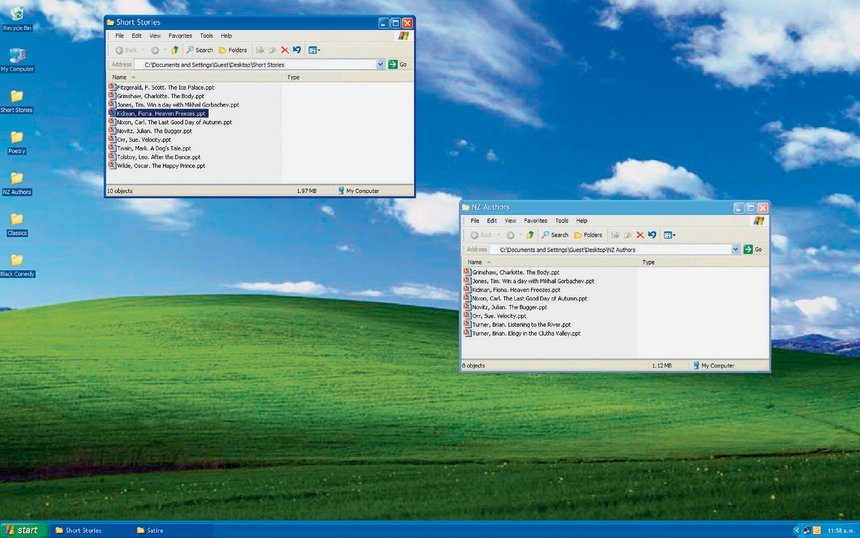860x538 pixels.
Task: Click the taskbar clock
Action: click(841, 530)
